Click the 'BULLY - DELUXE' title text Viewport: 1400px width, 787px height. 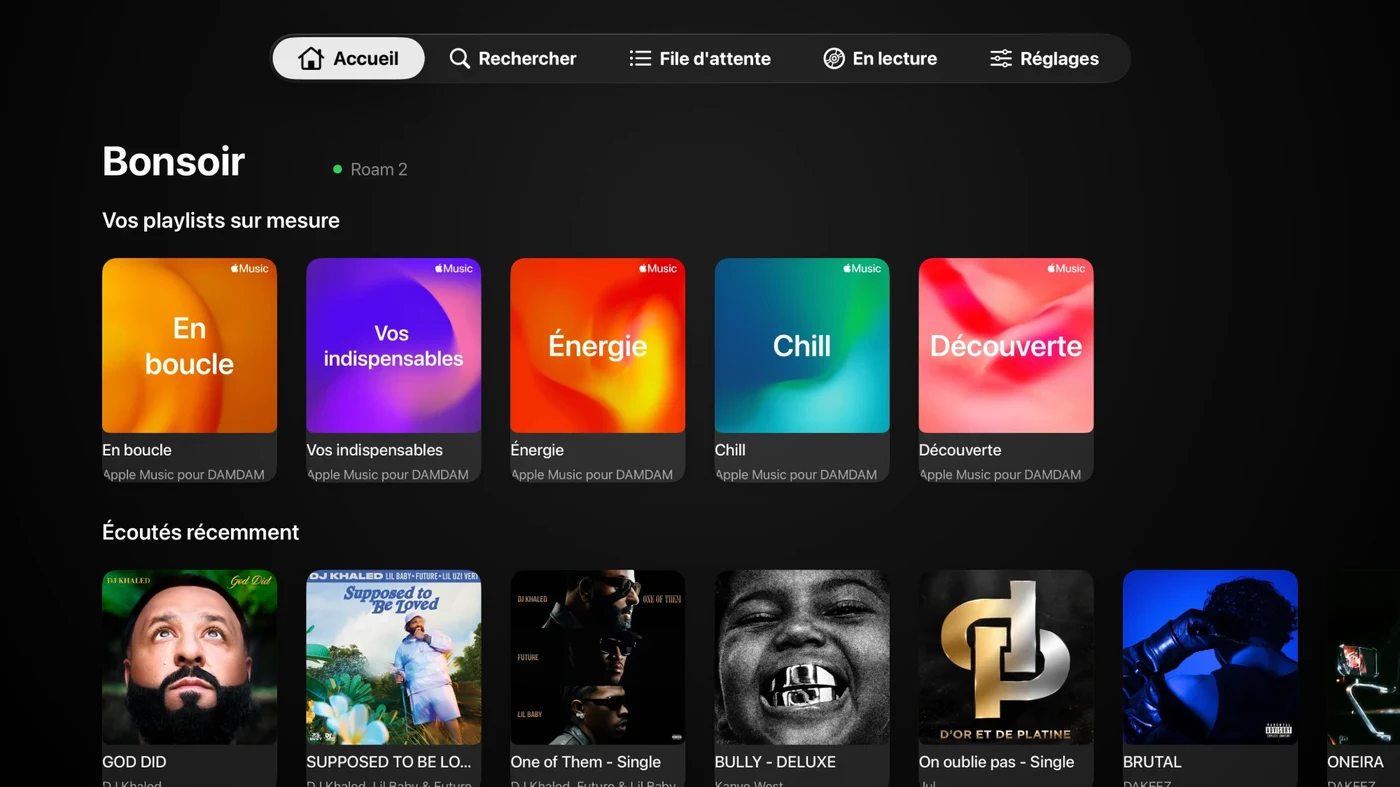pos(775,763)
